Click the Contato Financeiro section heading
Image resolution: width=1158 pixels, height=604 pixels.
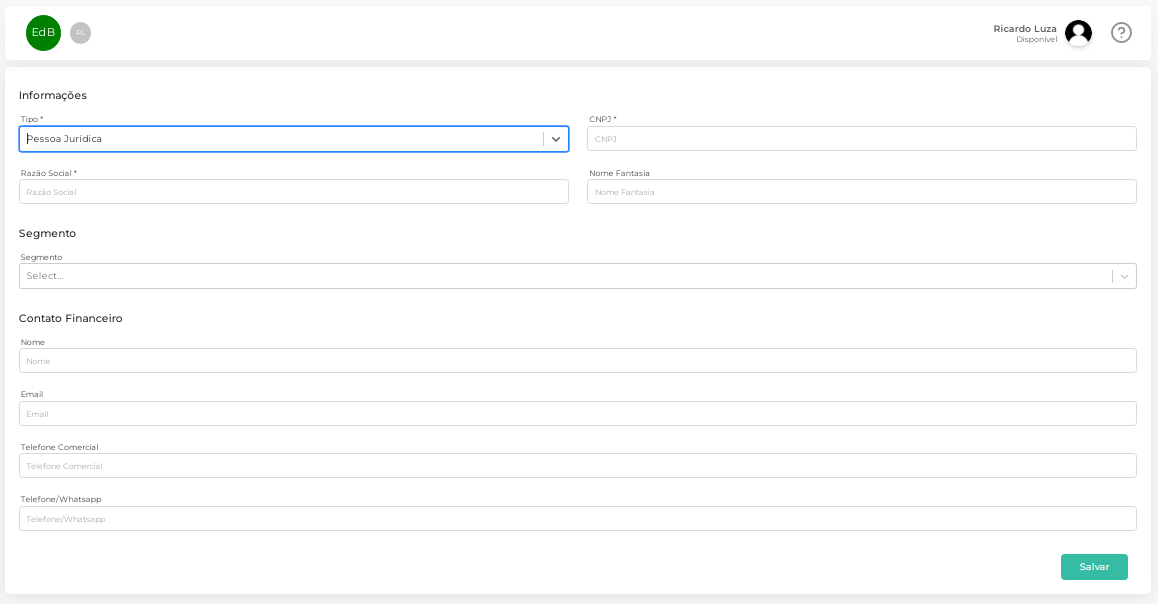(x=71, y=318)
